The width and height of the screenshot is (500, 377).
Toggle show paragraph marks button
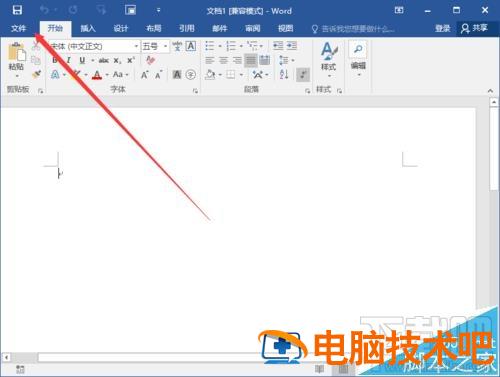point(303,75)
